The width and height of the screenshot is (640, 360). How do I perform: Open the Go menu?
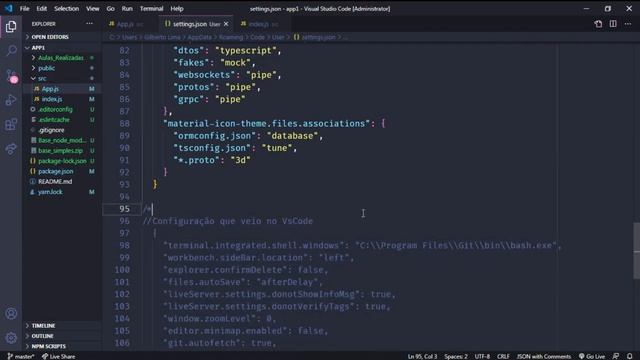[x=111, y=9]
